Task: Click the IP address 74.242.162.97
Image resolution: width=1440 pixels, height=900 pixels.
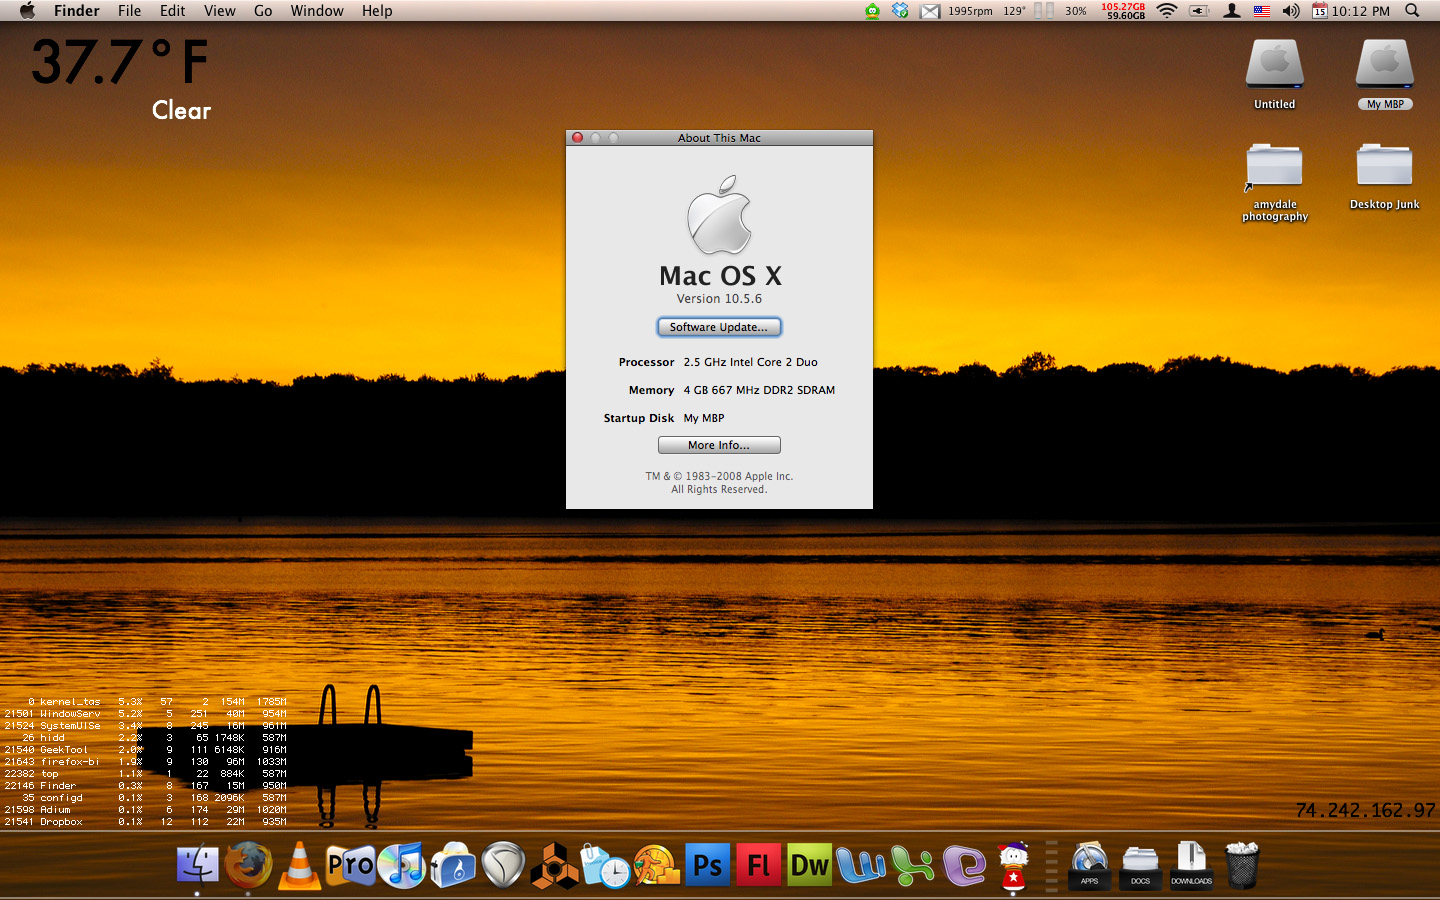Action: pyautogui.click(x=1365, y=810)
